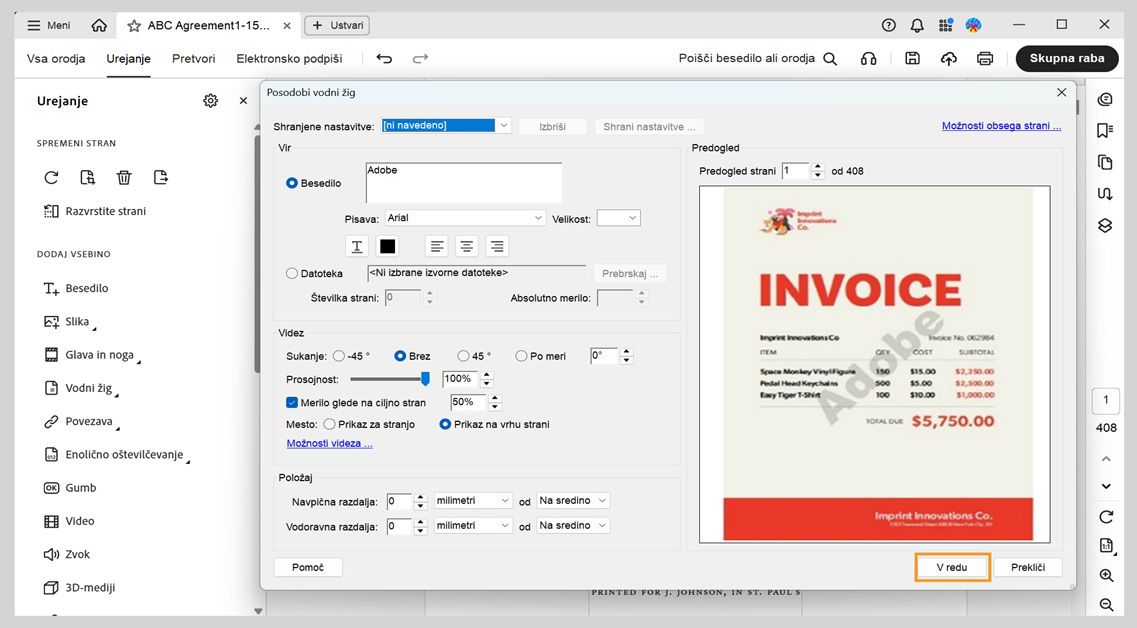Open the Pisava font dropdown
1137x628 pixels.
coord(538,217)
